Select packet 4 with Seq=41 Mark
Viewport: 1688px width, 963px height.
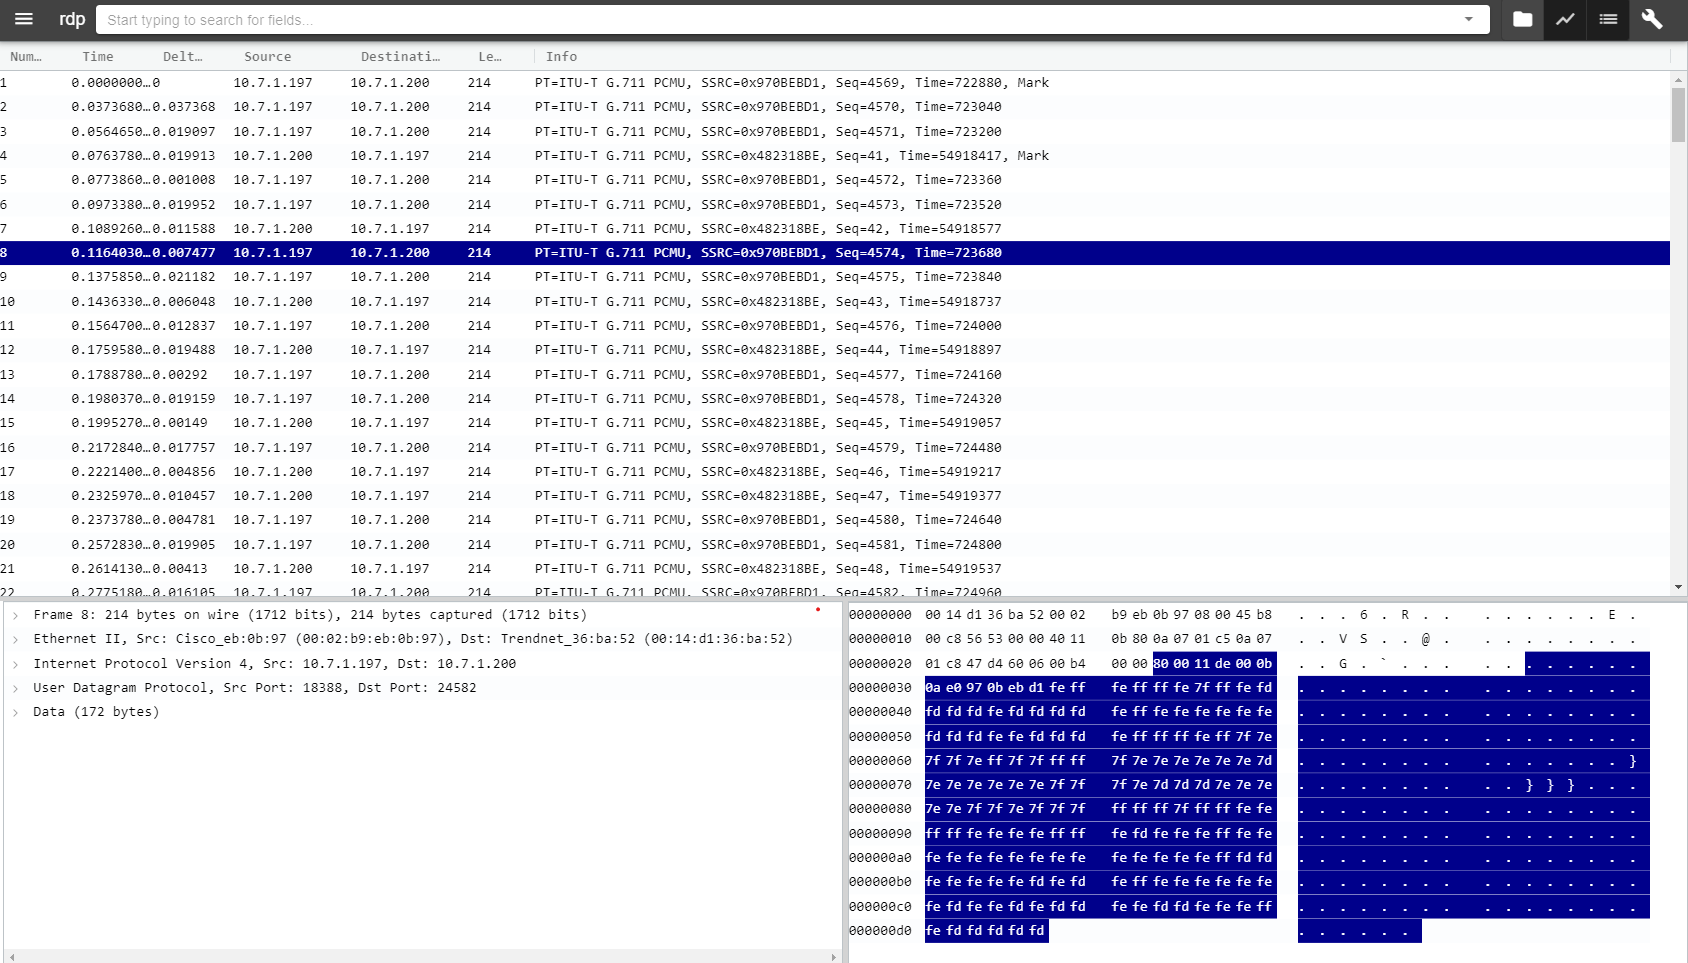[835, 156]
